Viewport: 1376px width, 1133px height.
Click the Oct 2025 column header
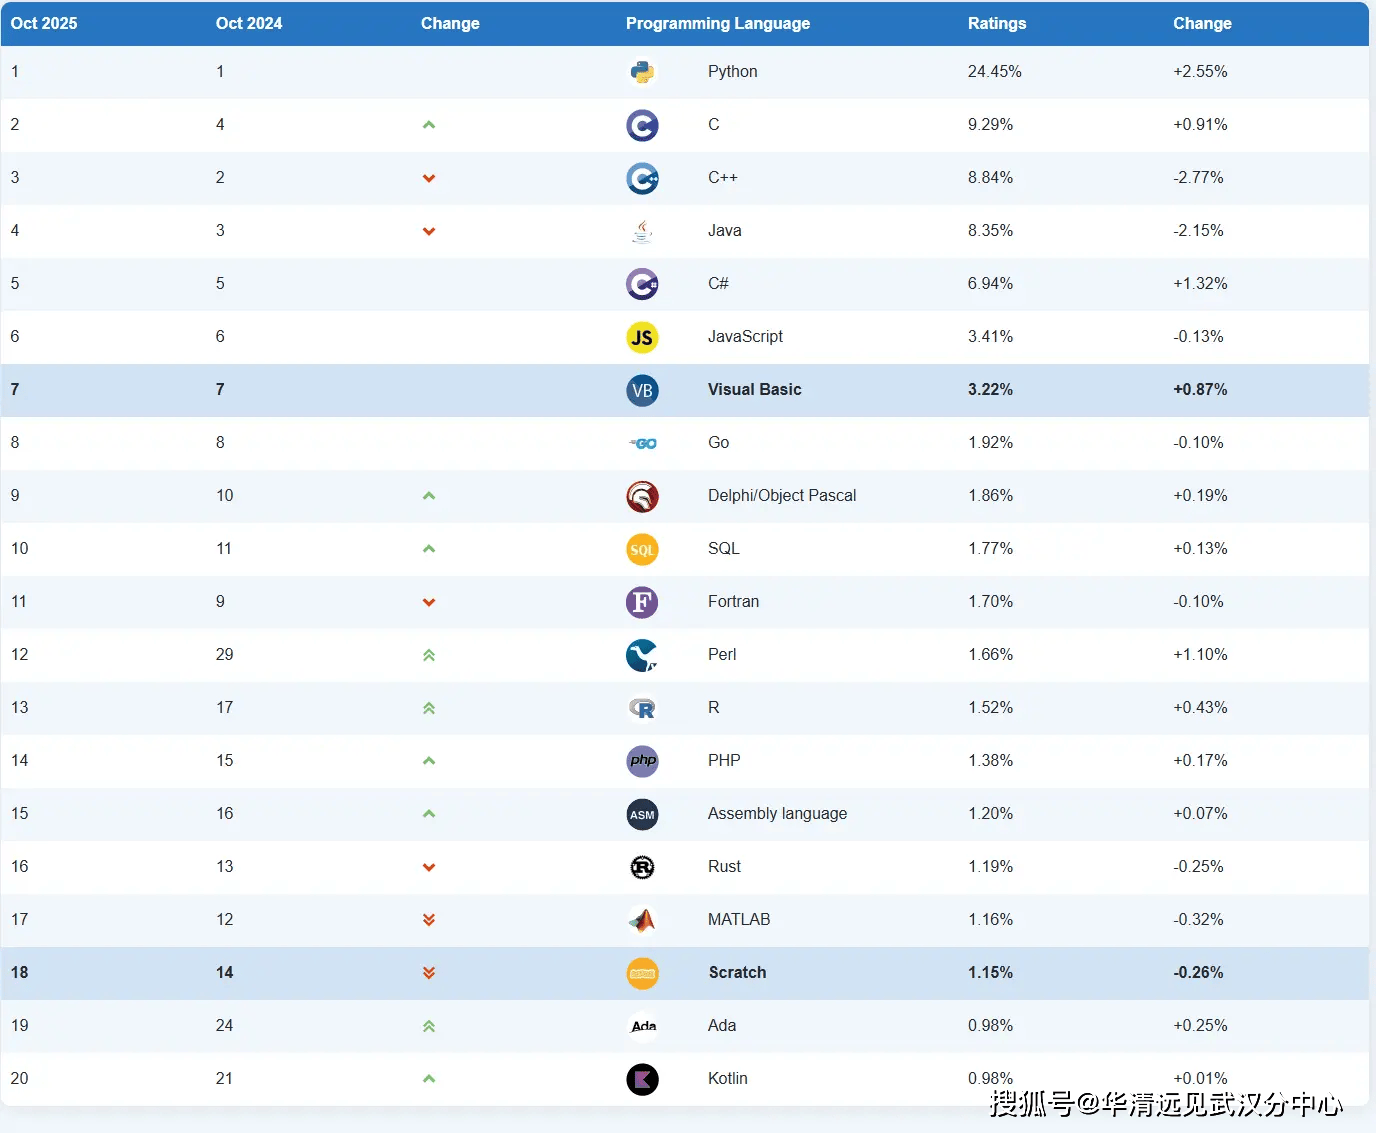click(44, 23)
